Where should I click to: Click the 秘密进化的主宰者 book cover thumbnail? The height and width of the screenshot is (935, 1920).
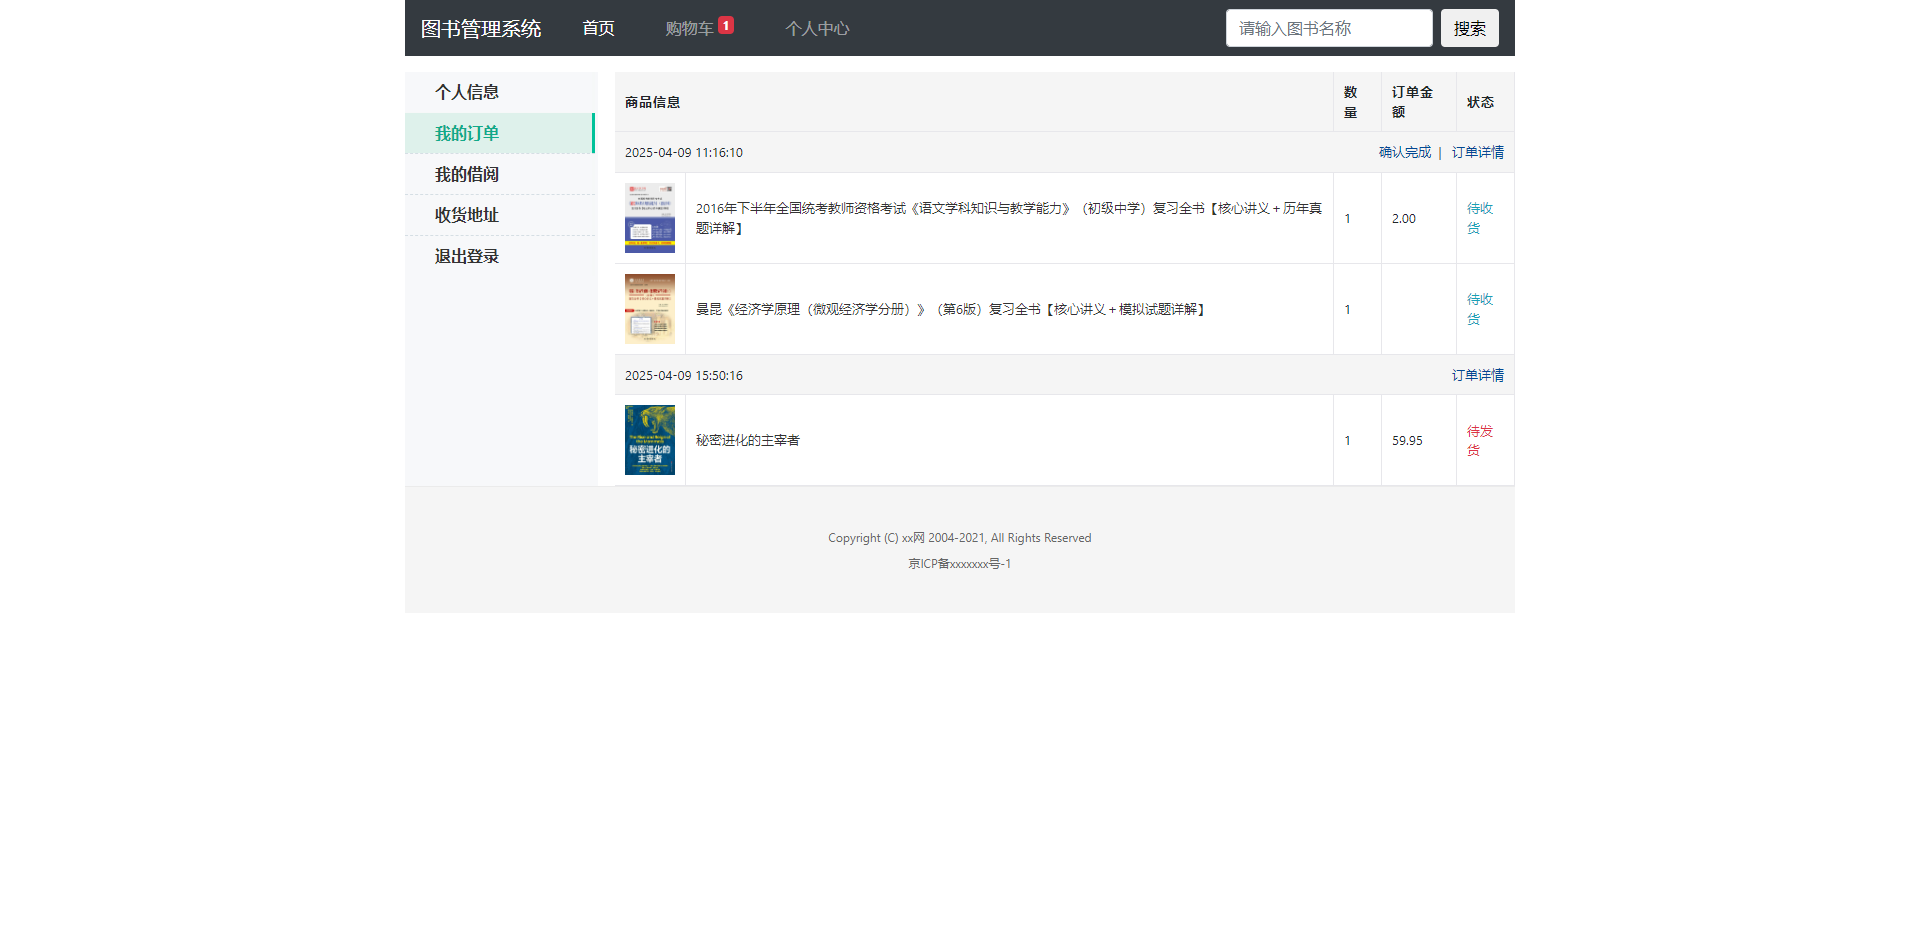[650, 440]
